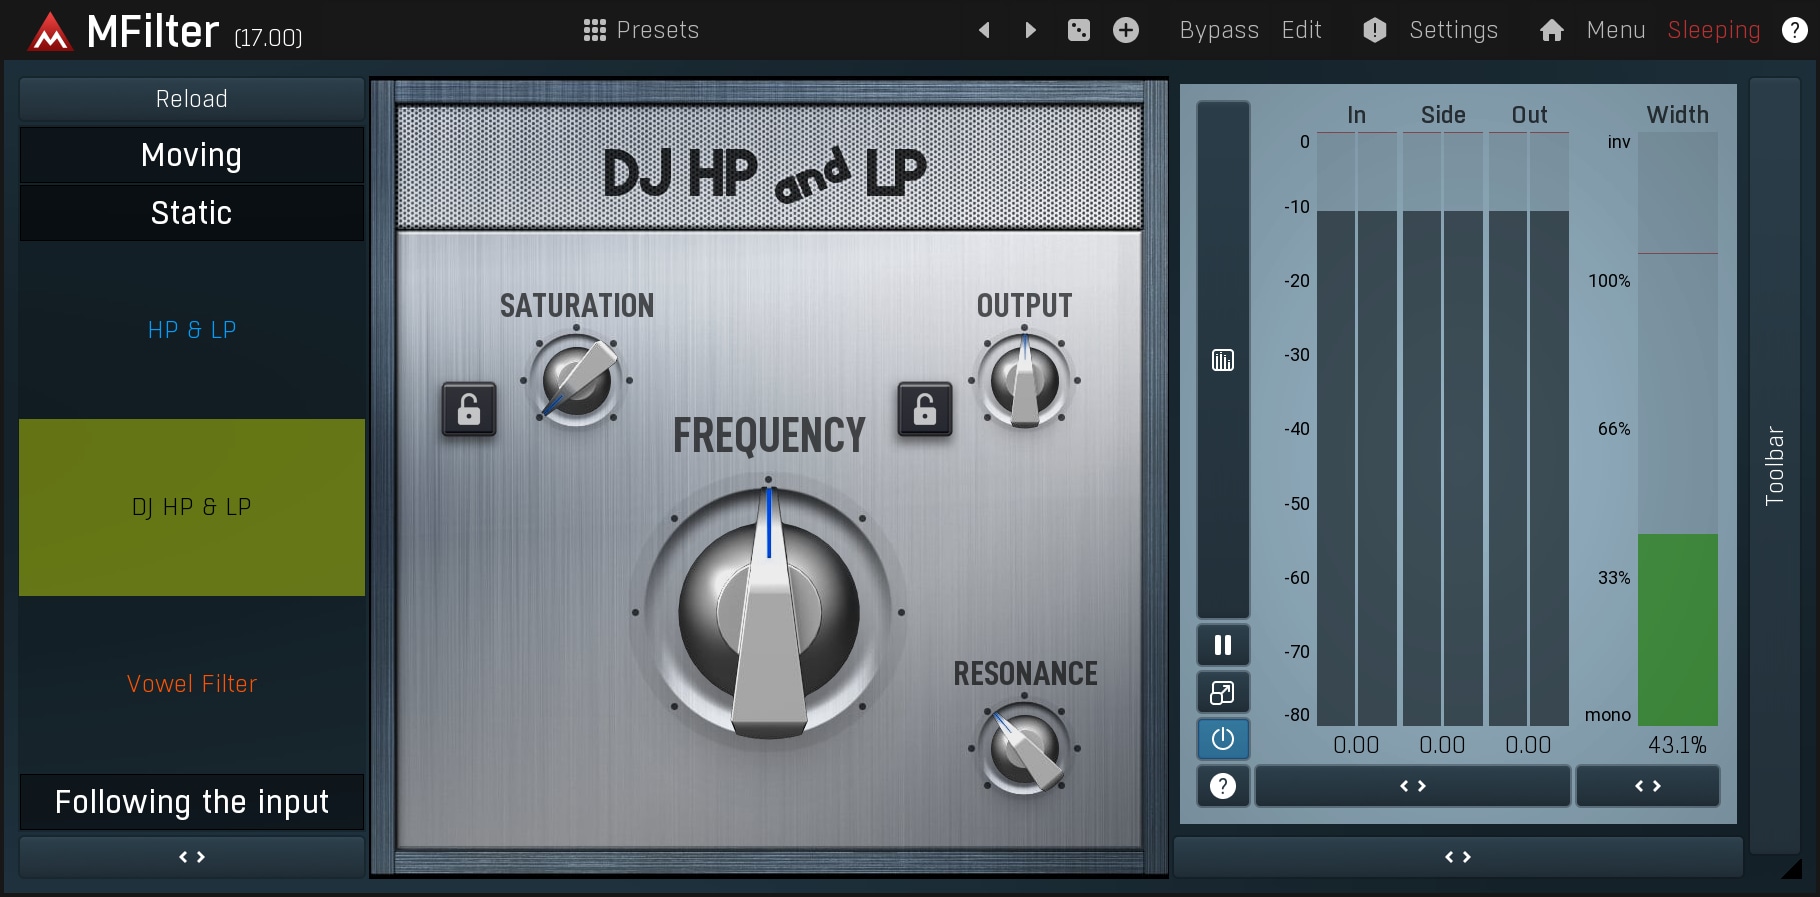Open the Presets browser
The image size is (1820, 897).
[641, 30]
